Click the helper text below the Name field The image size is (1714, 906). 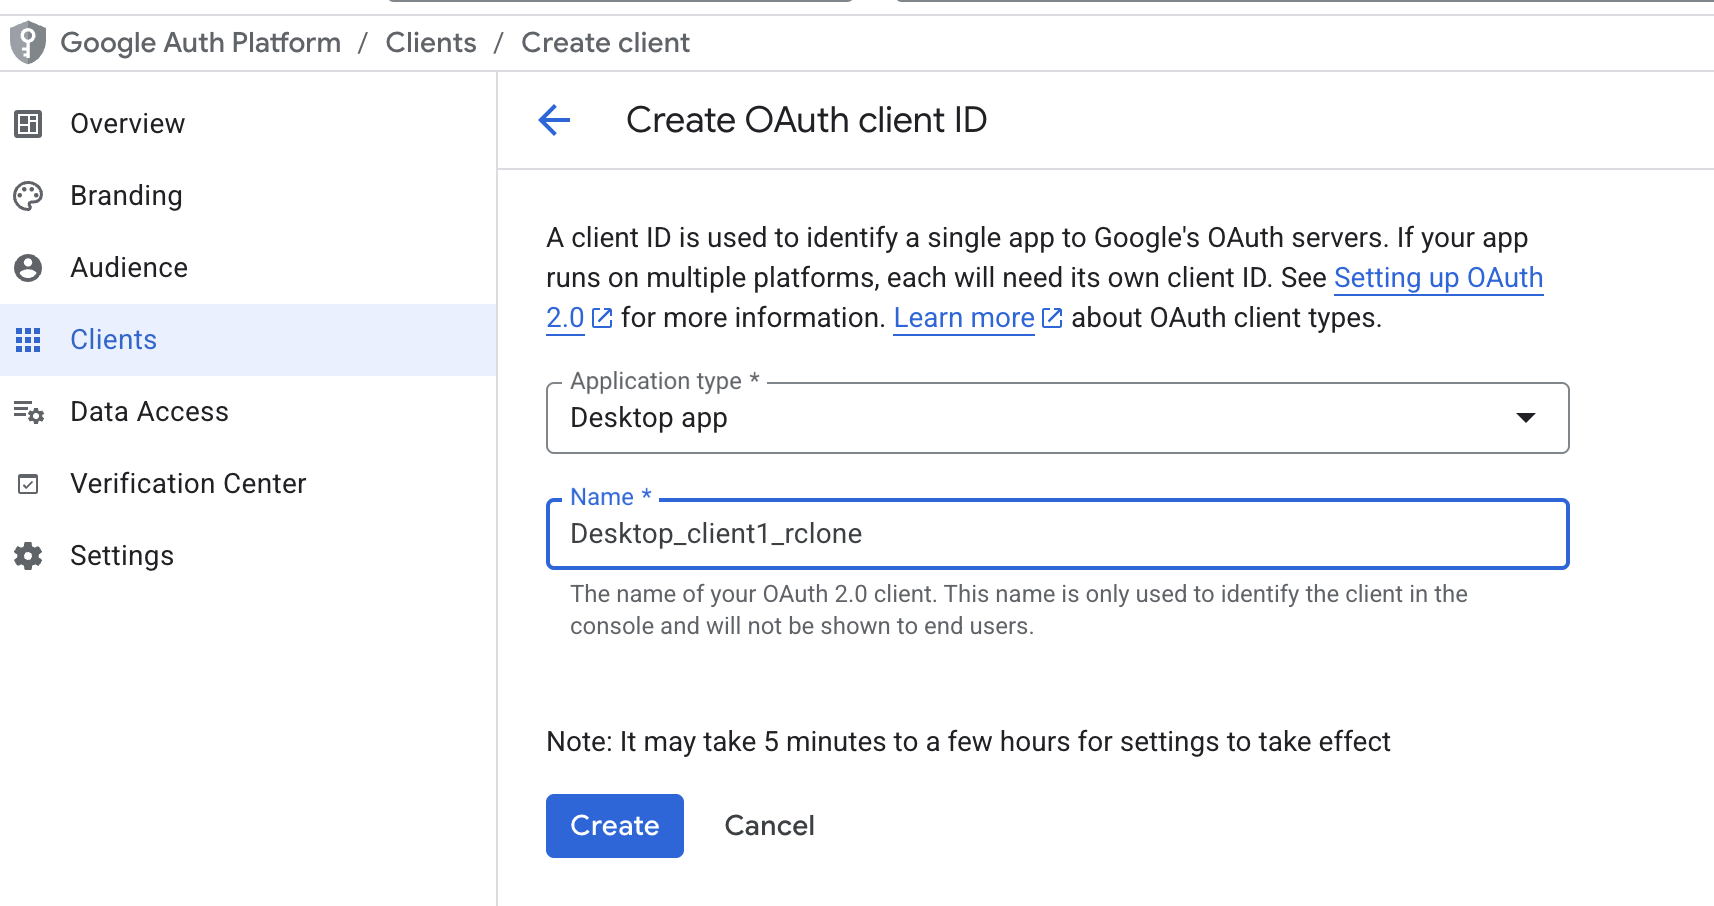click(1019, 610)
